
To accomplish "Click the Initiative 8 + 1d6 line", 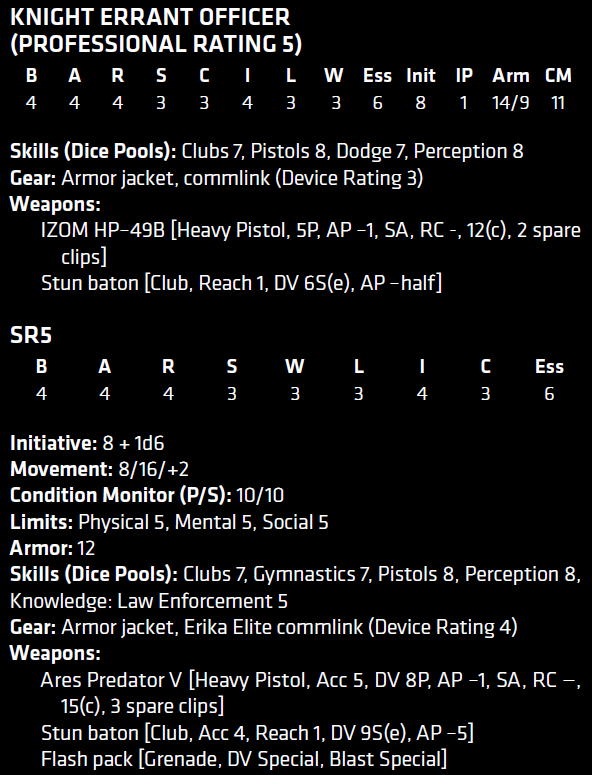I will (87, 443).
